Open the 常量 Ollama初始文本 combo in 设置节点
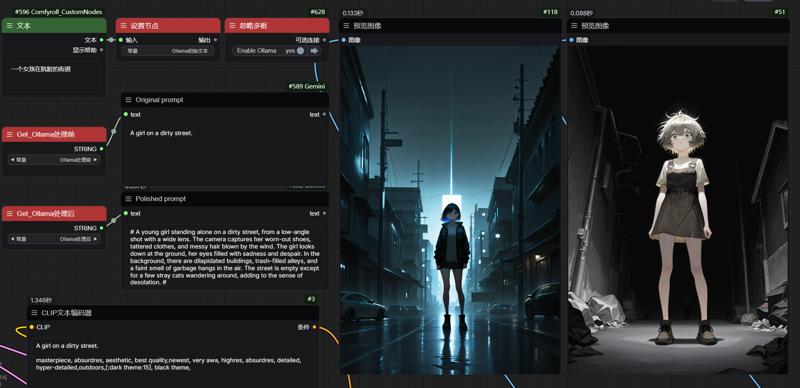This screenshot has width=800, height=388. 169,51
